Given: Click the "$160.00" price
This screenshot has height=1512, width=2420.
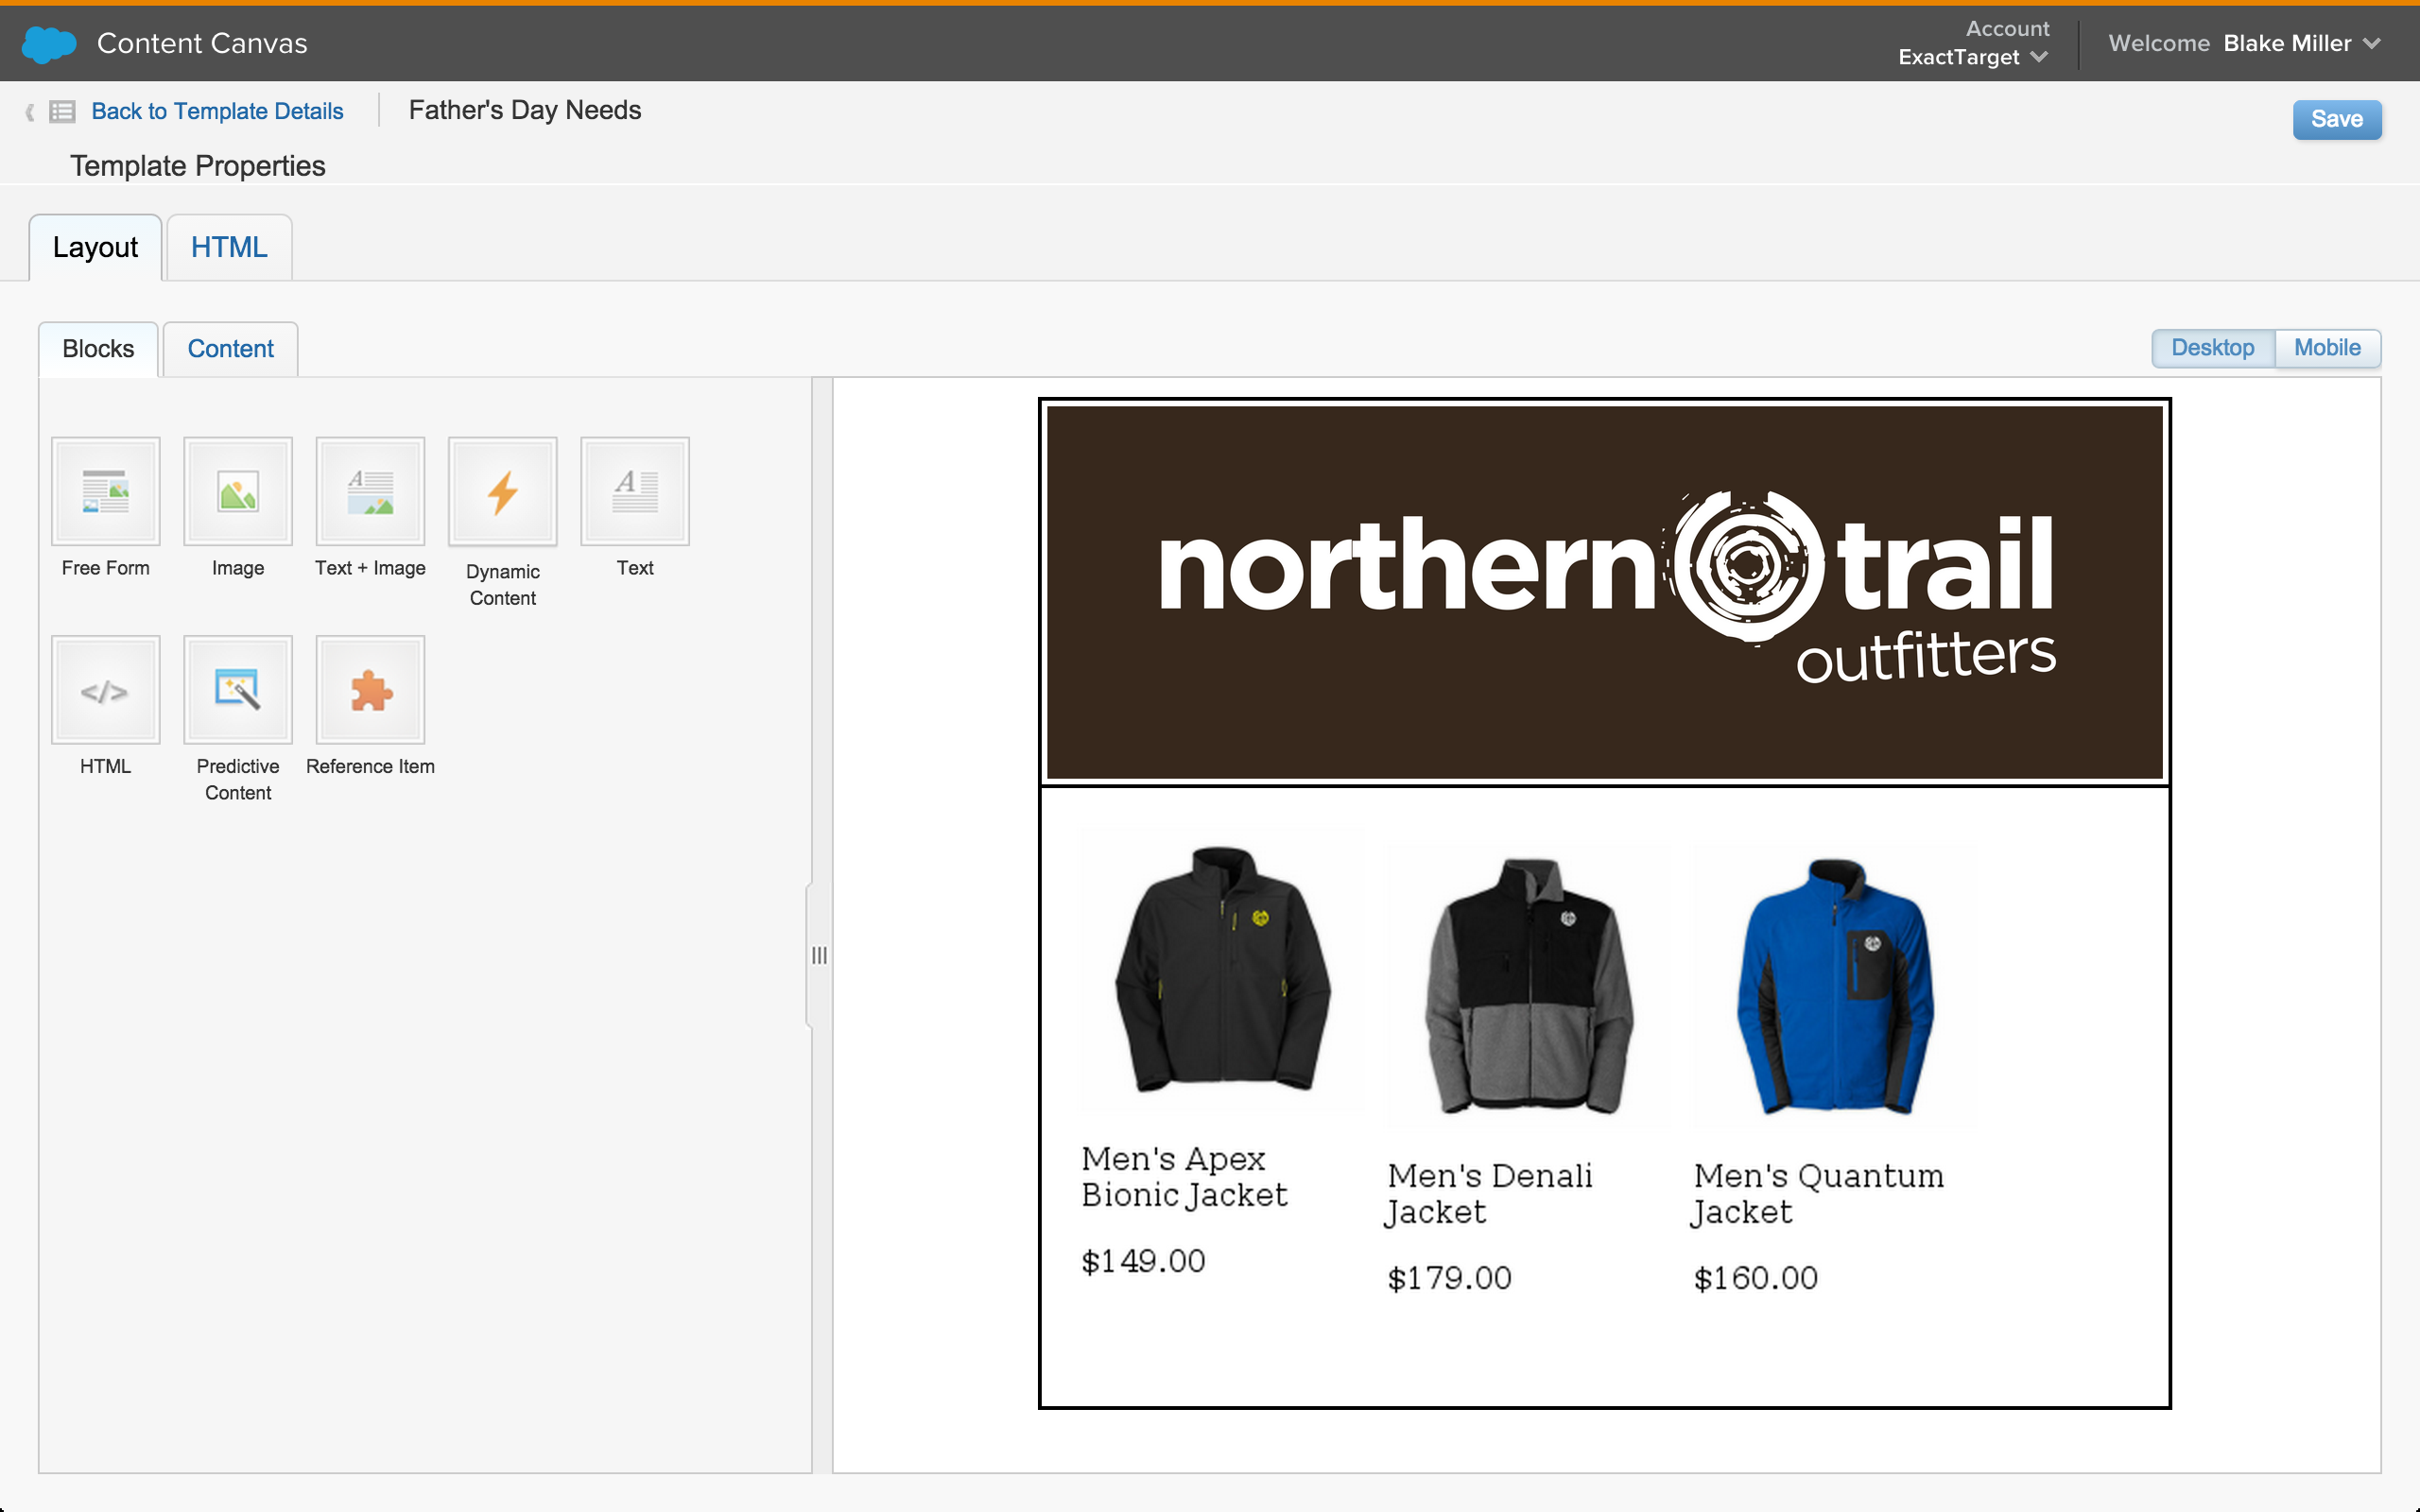Looking at the screenshot, I should [1755, 1278].
